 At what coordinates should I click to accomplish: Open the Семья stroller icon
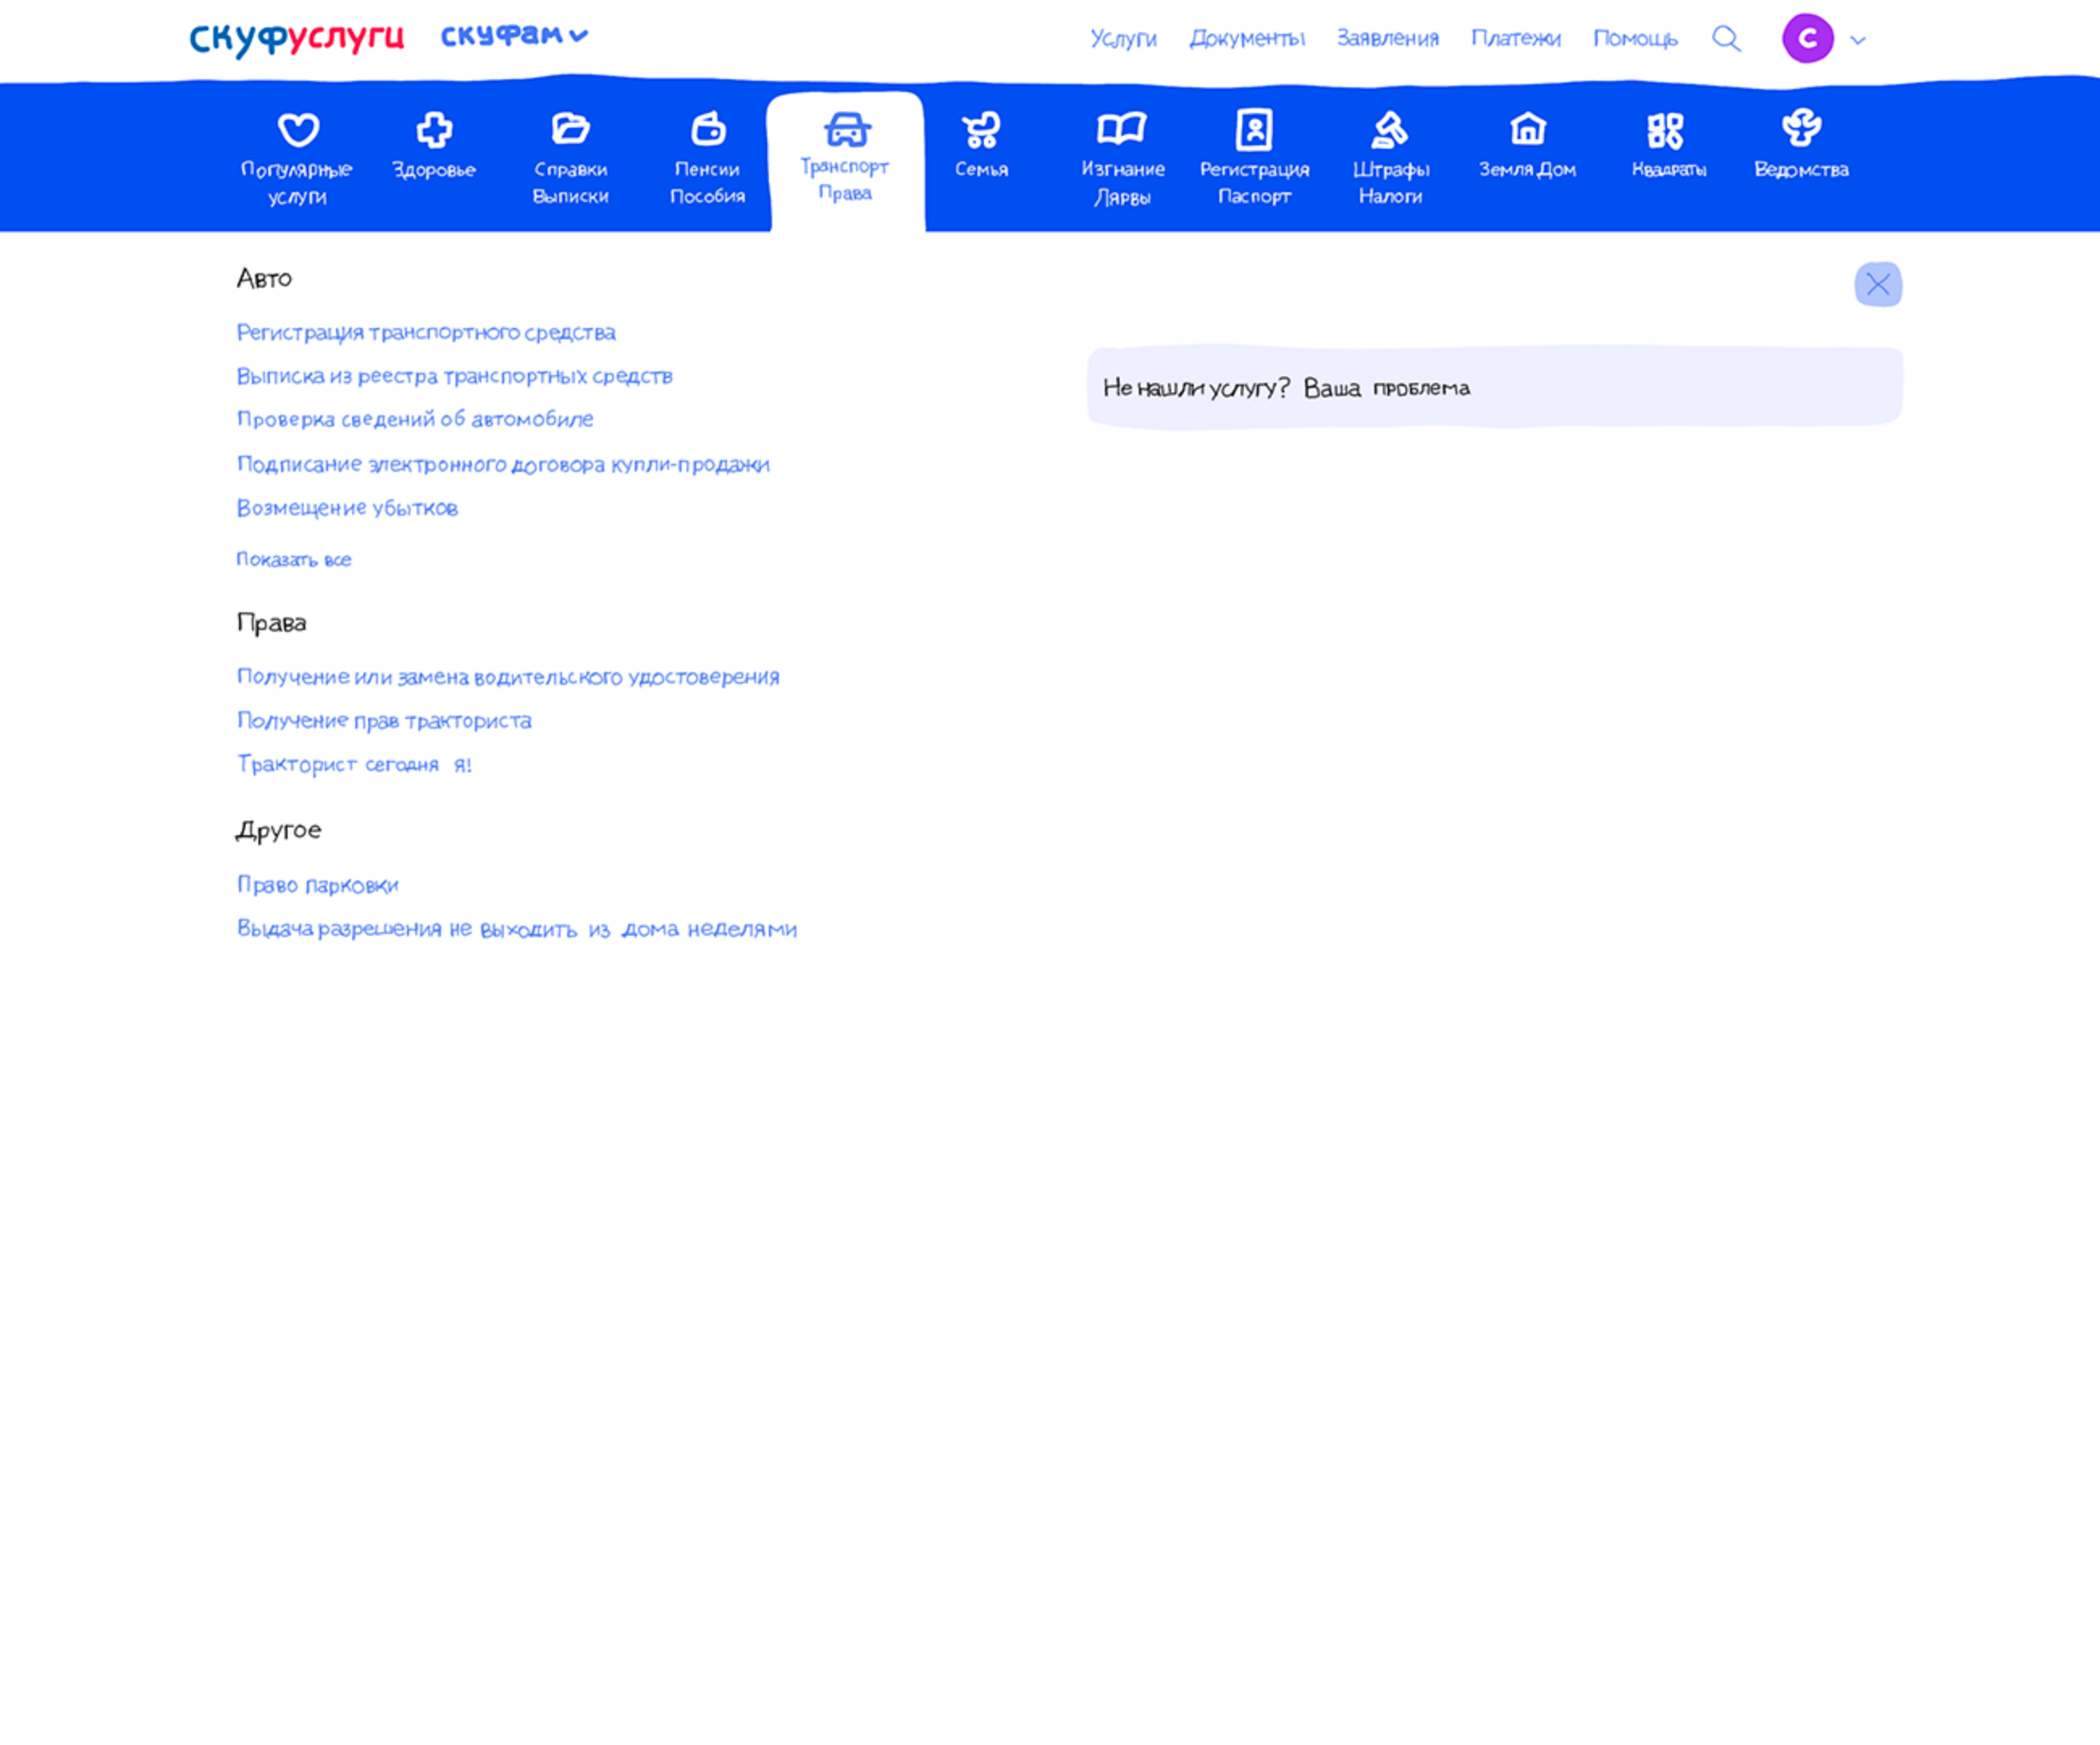[981, 130]
